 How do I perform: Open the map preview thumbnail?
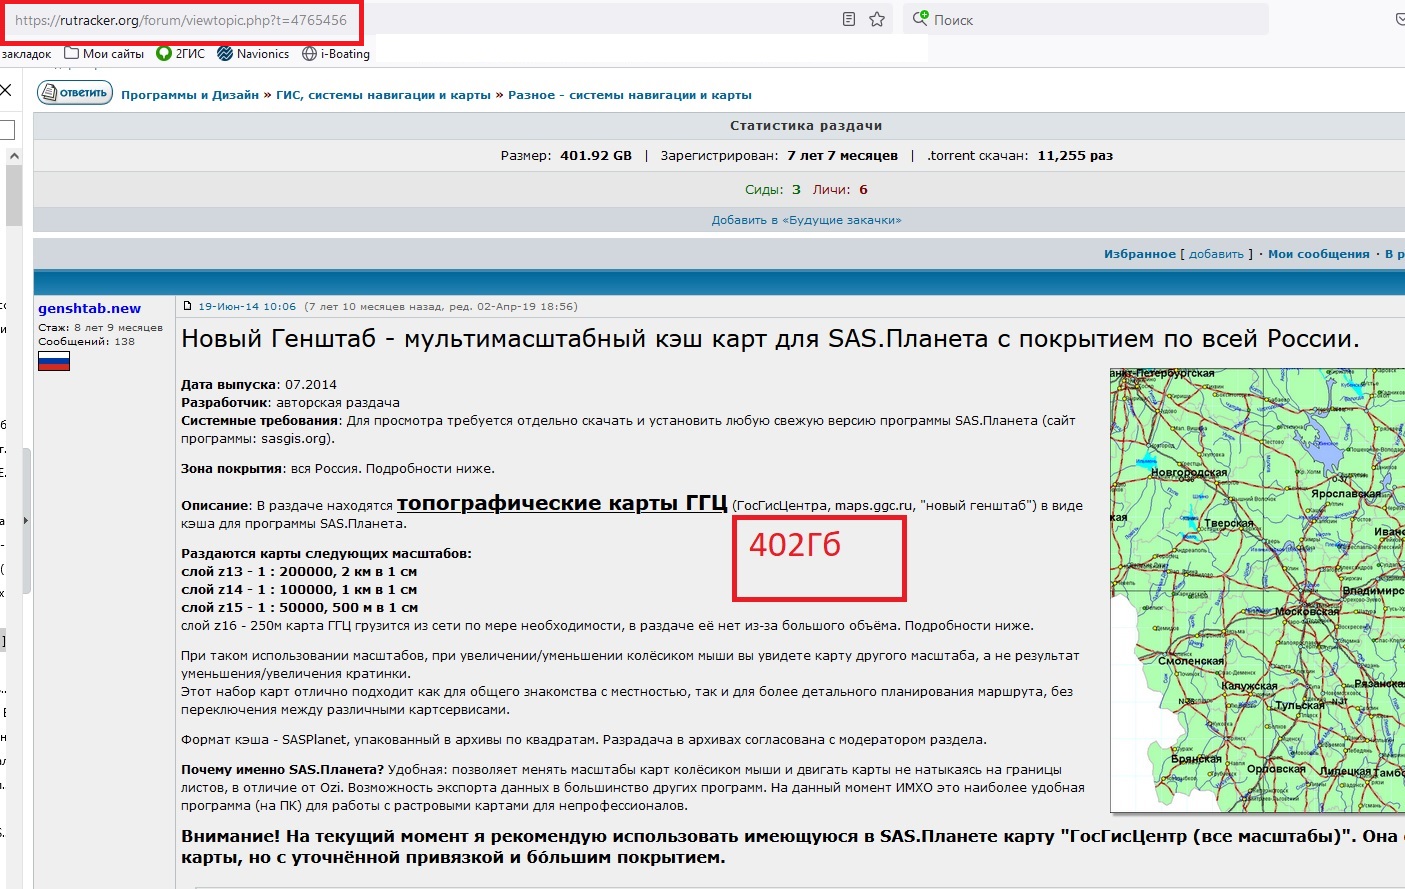[x=1257, y=590]
